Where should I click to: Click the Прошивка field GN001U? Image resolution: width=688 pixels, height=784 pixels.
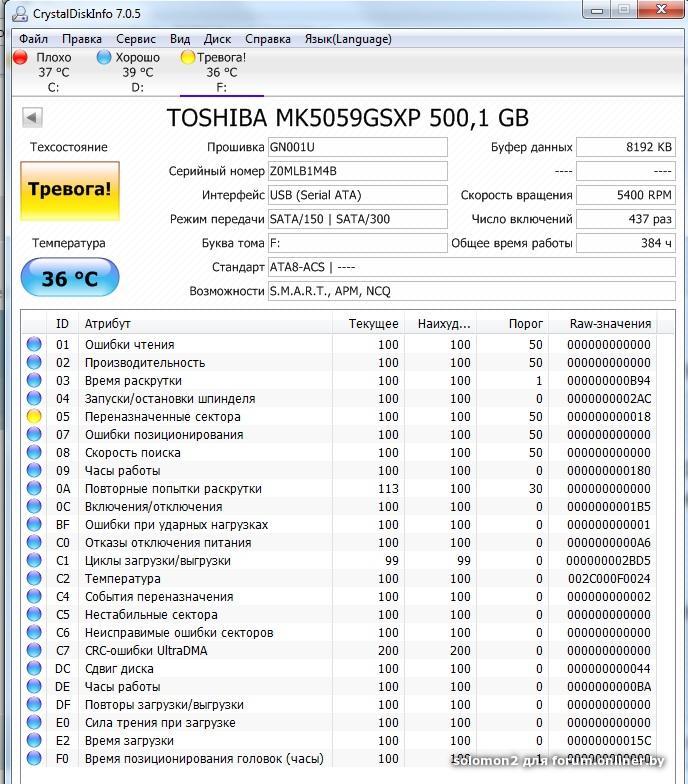358,147
